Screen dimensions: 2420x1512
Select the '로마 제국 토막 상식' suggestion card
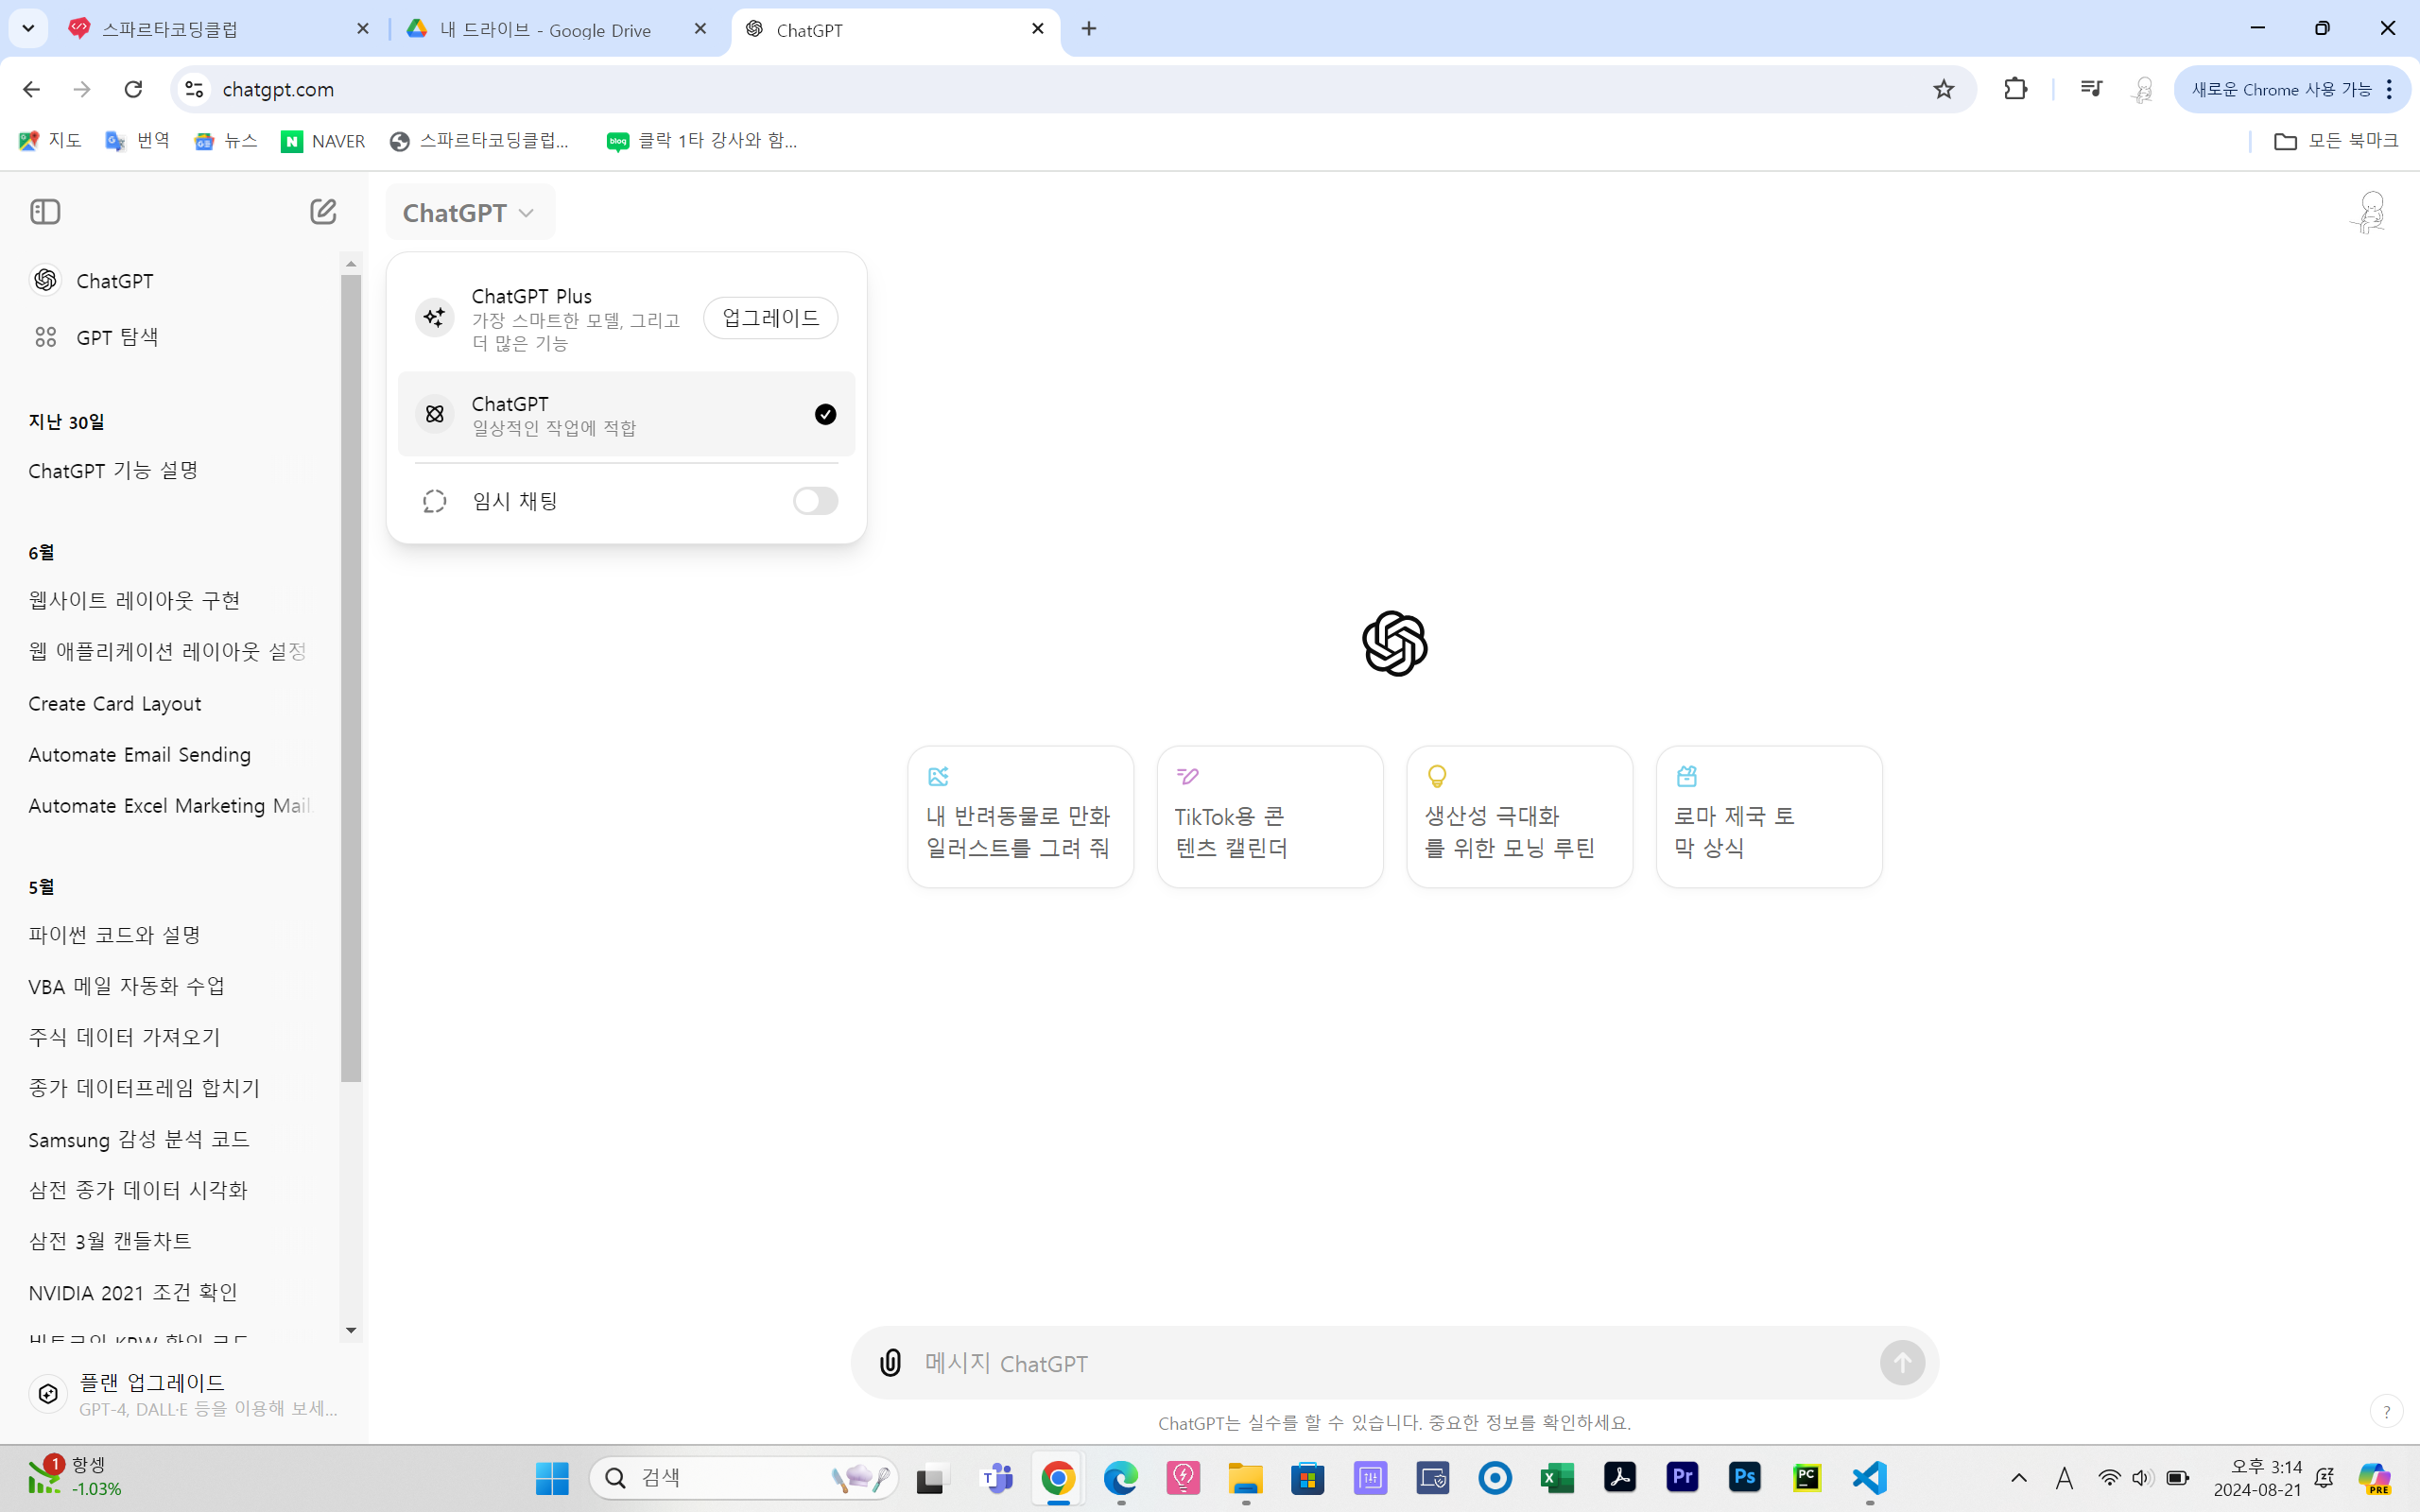point(1769,816)
